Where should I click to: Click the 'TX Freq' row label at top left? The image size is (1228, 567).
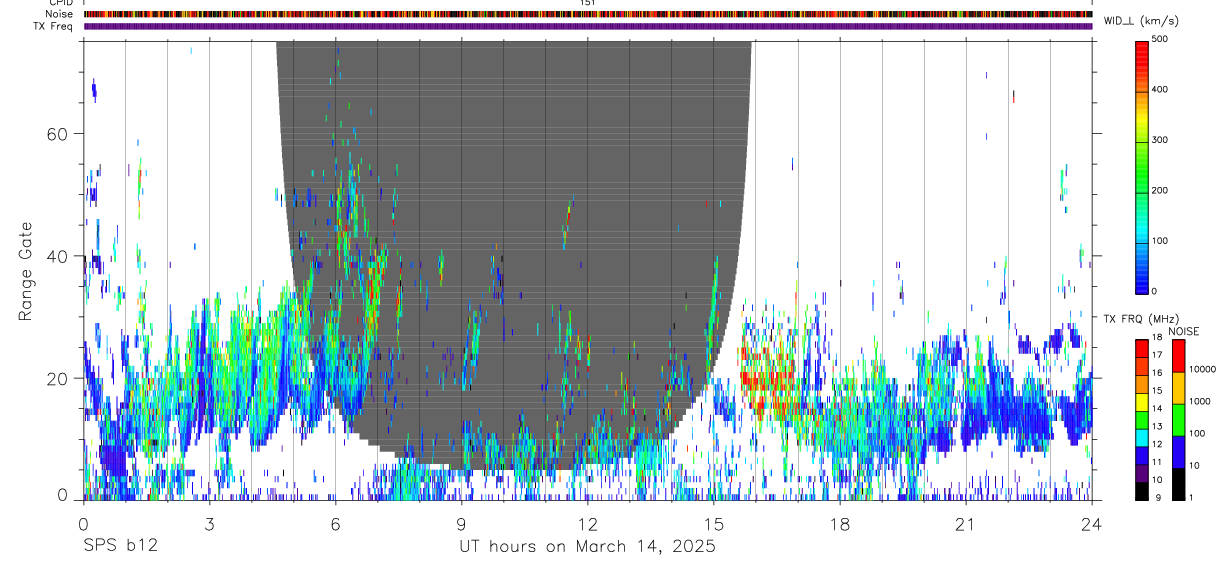coord(54,26)
